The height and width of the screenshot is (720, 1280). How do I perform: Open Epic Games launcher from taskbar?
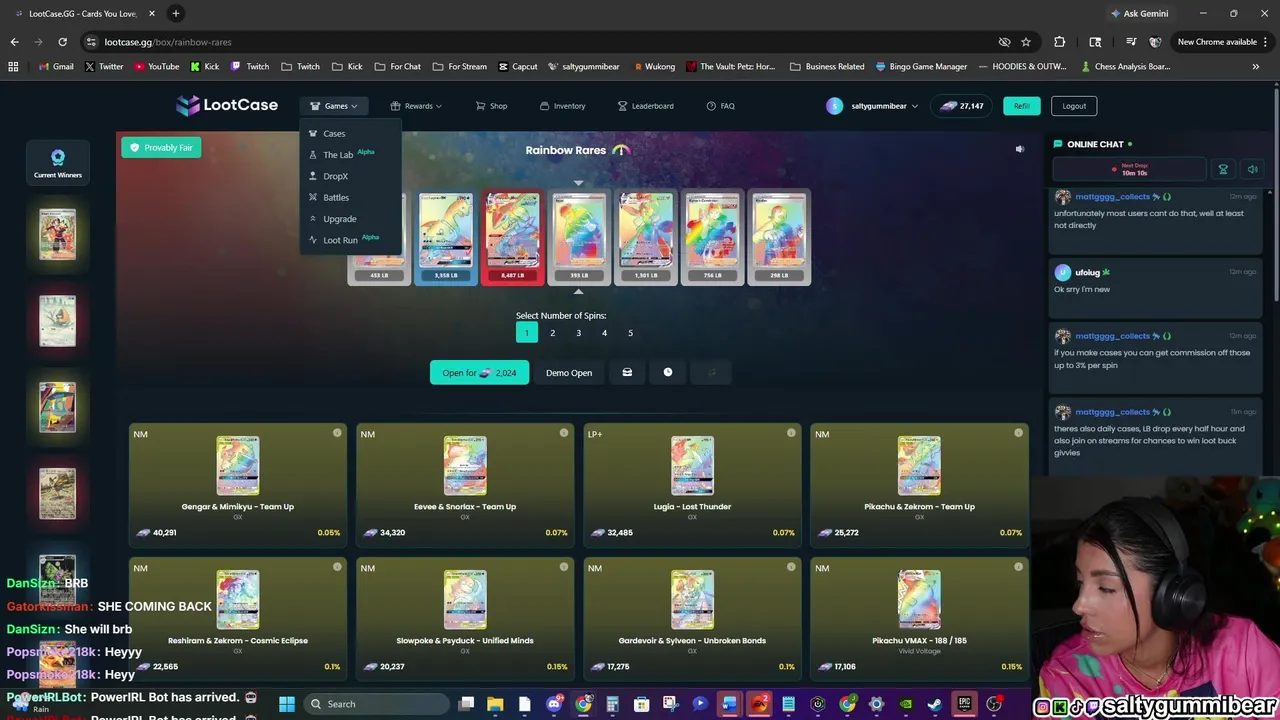point(964,704)
